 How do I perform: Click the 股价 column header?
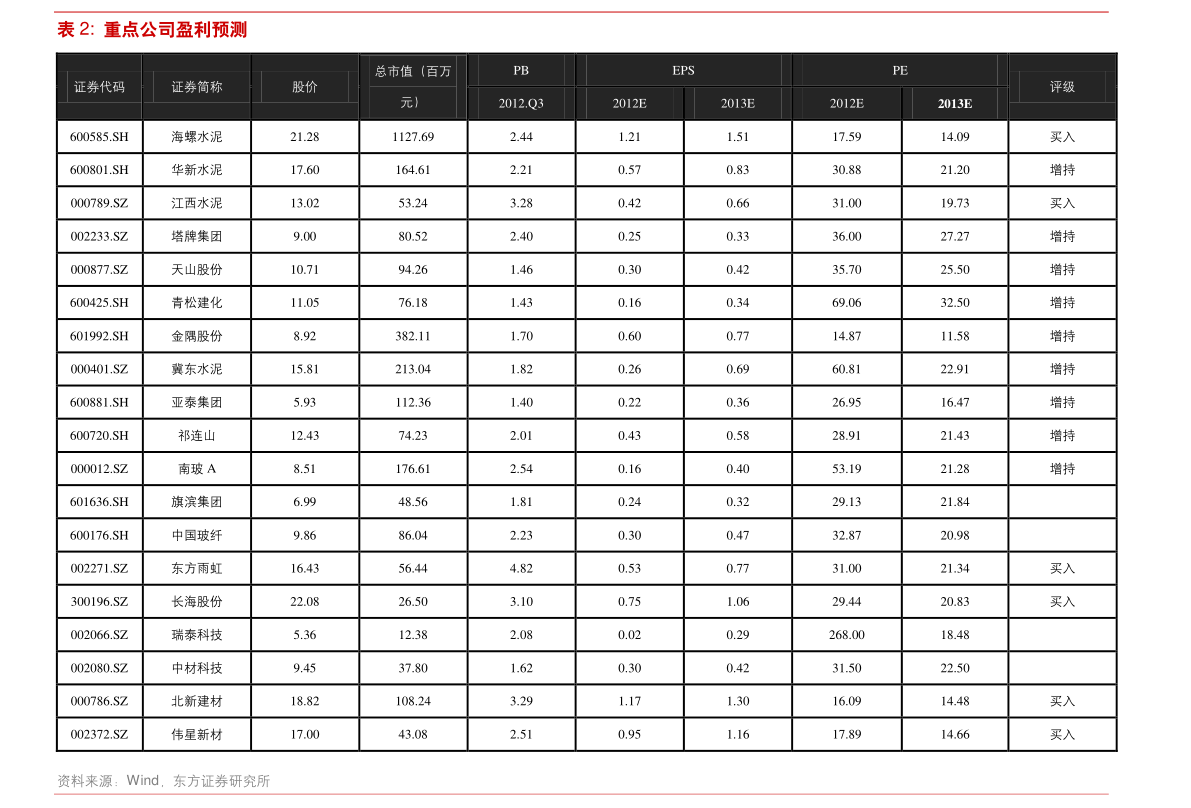[x=304, y=87]
